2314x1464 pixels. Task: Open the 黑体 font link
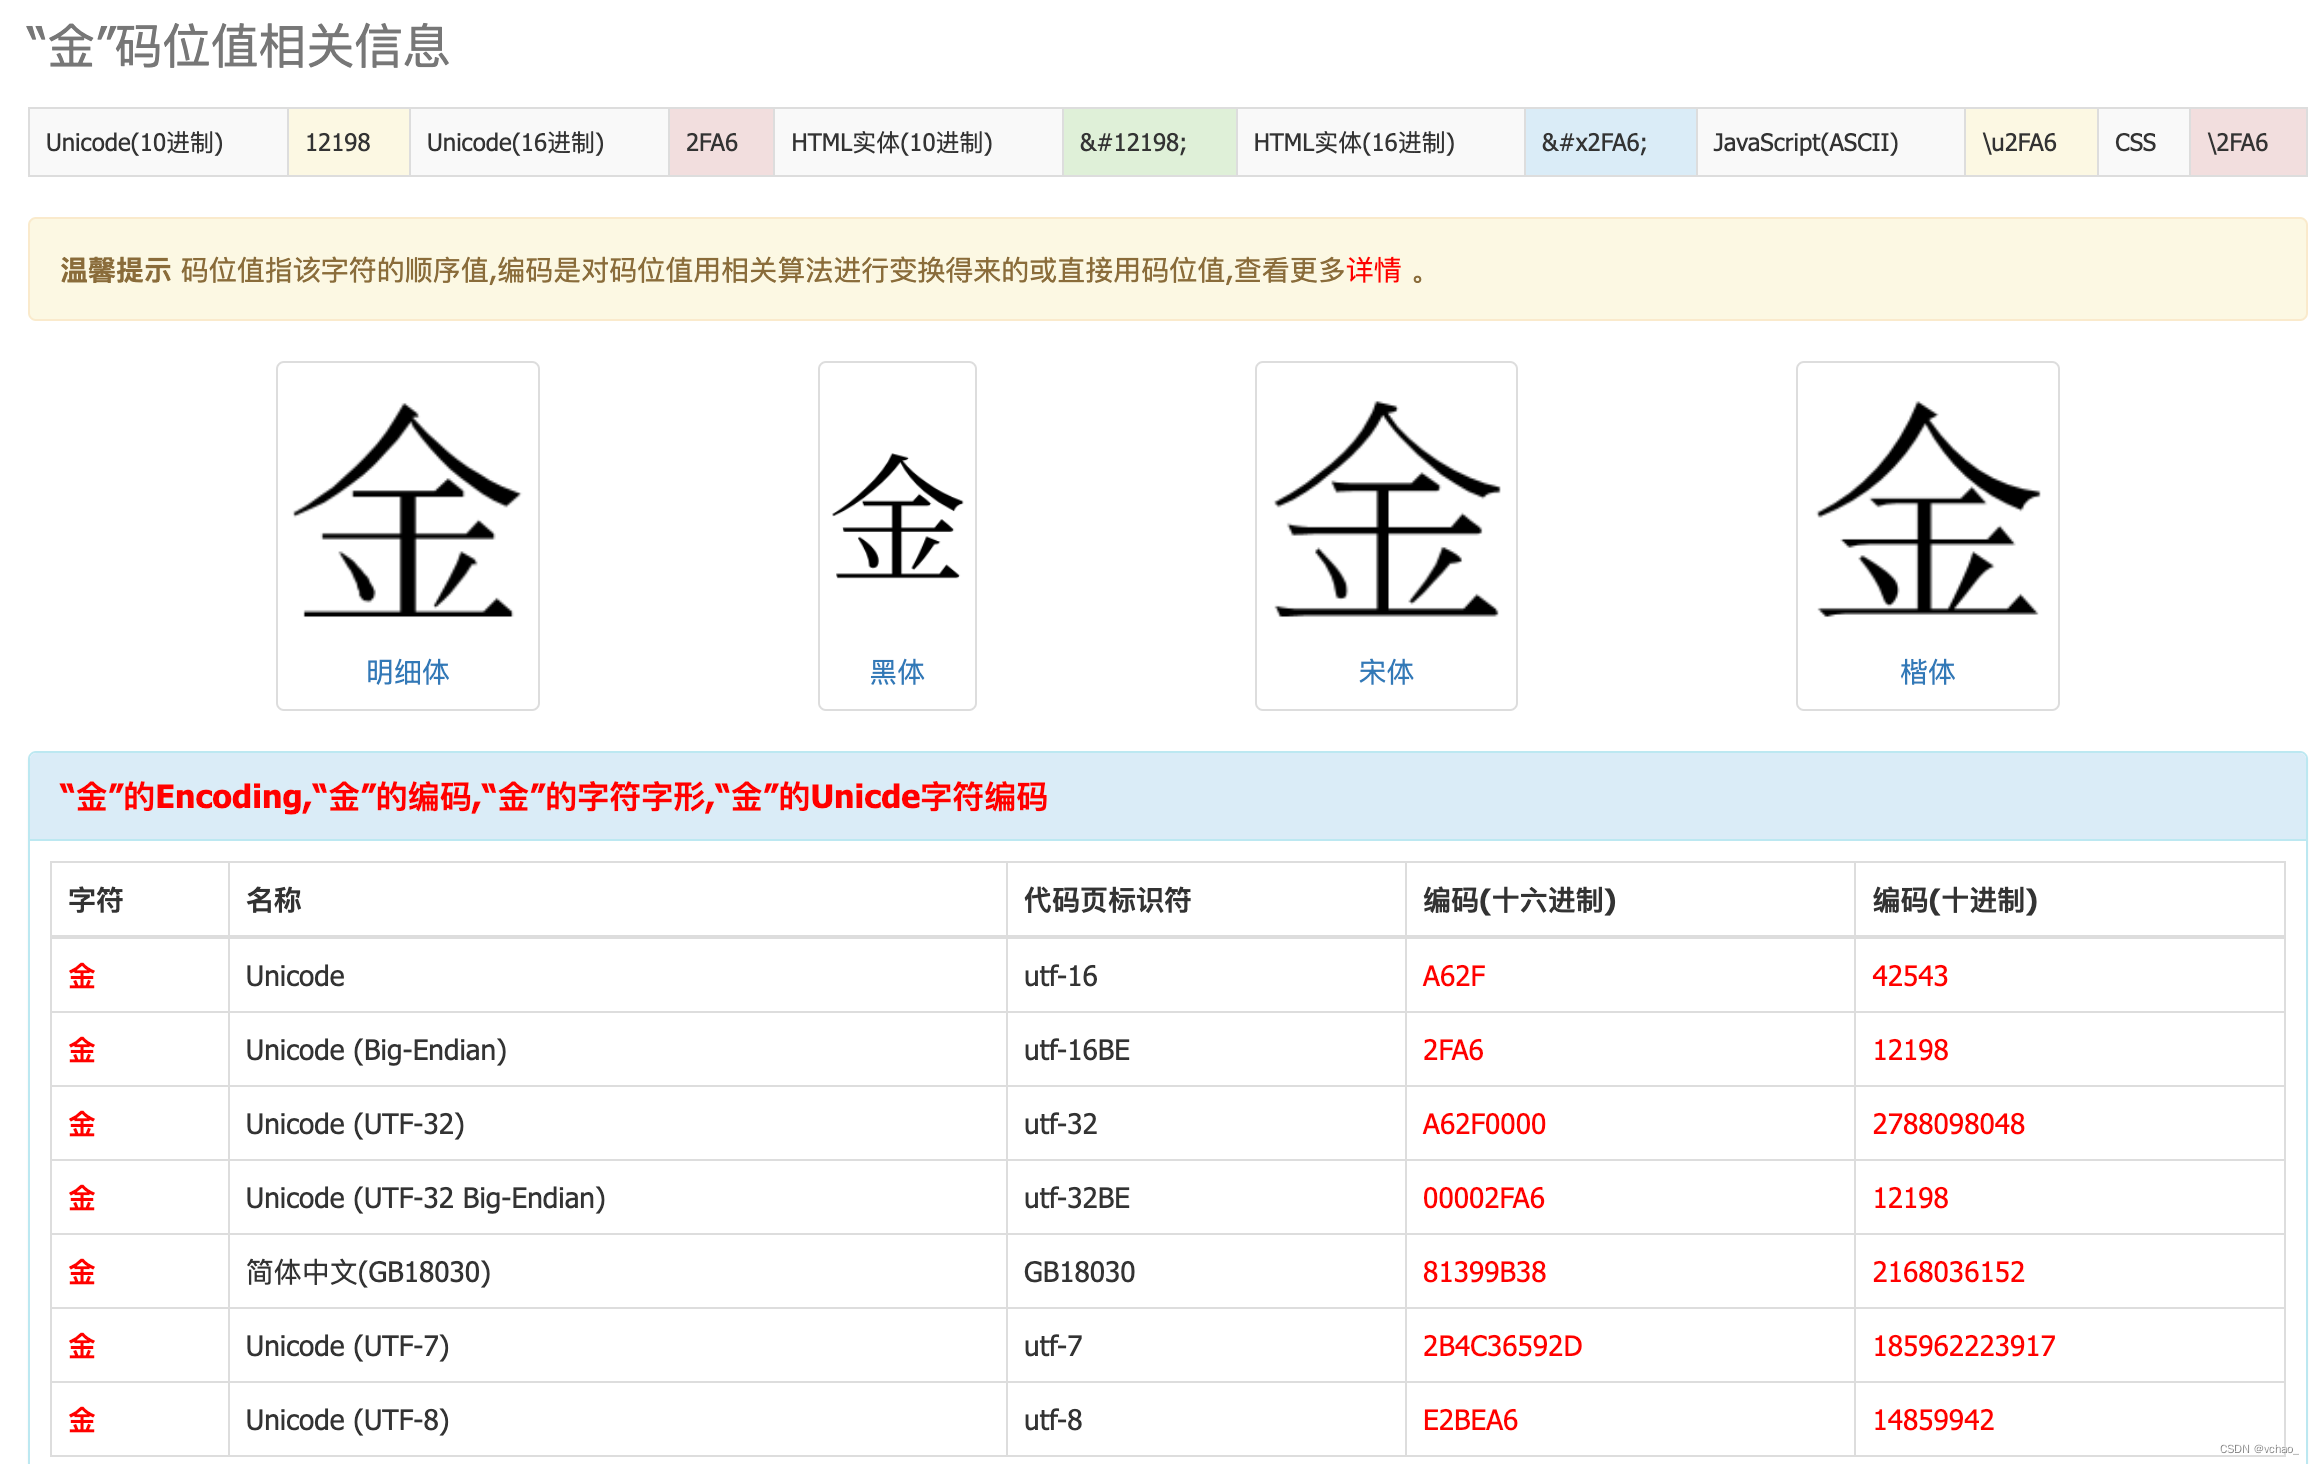[x=897, y=672]
